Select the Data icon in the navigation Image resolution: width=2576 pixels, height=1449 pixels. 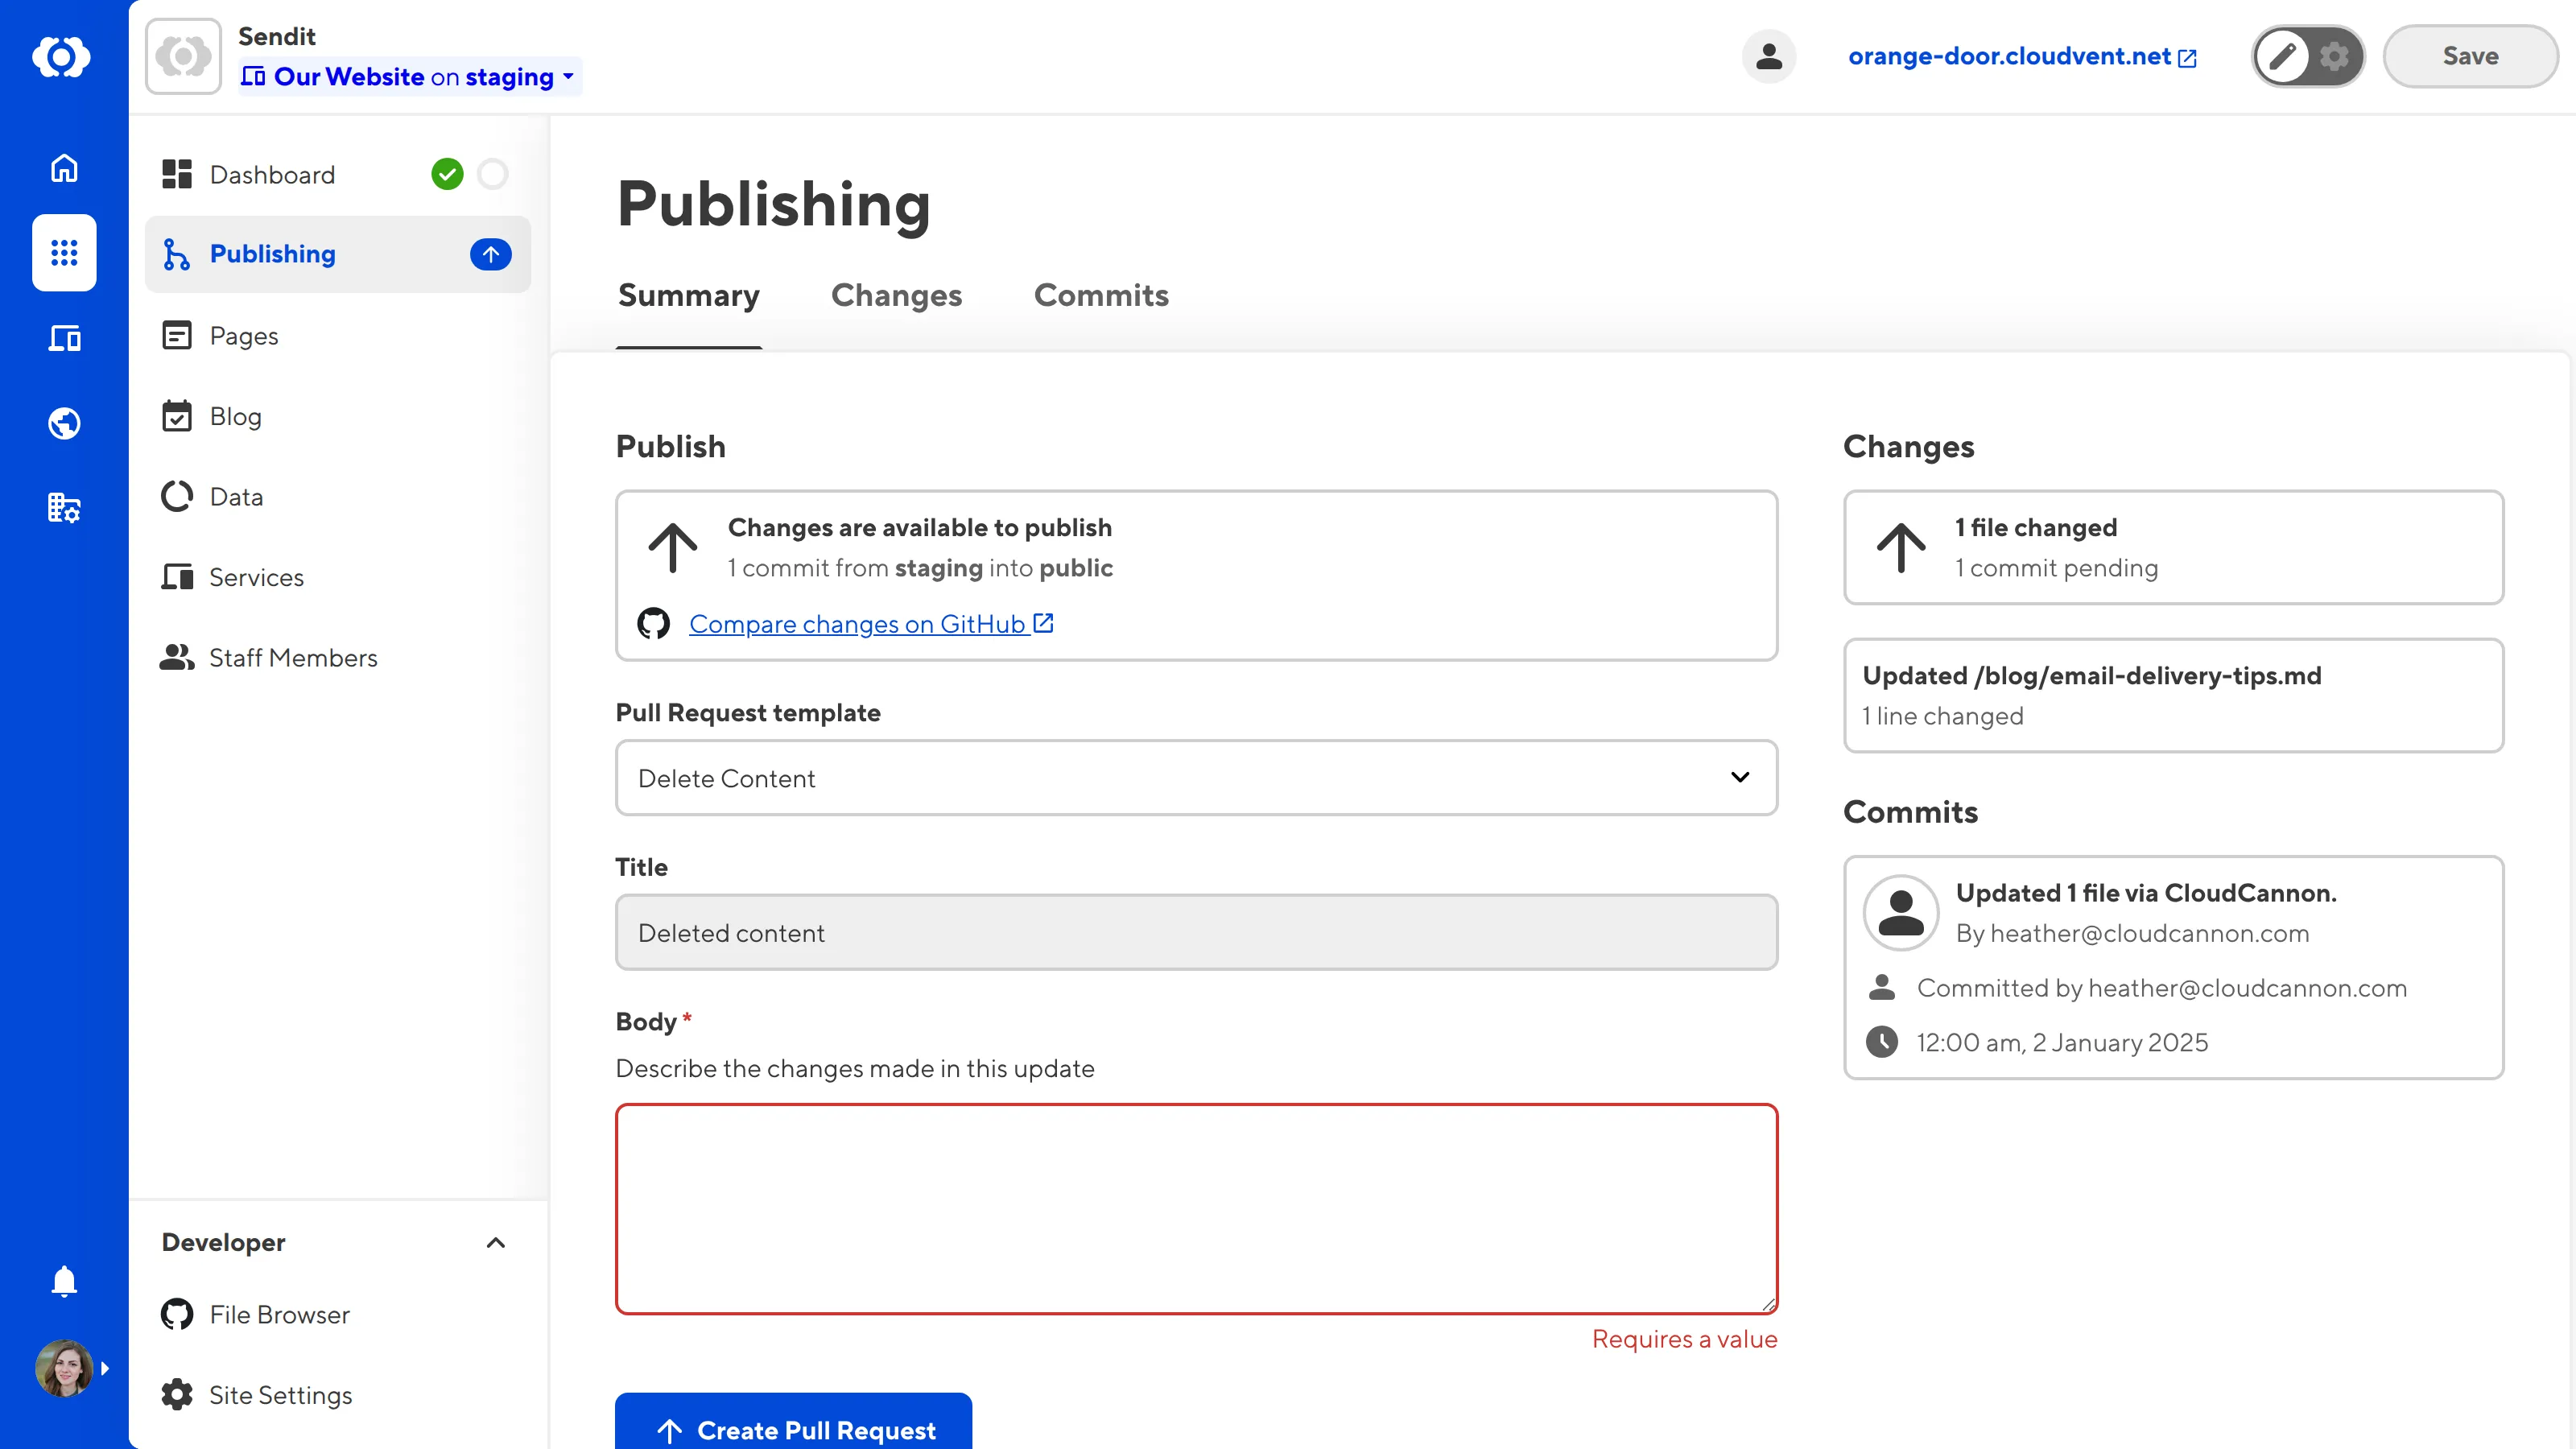(177, 496)
